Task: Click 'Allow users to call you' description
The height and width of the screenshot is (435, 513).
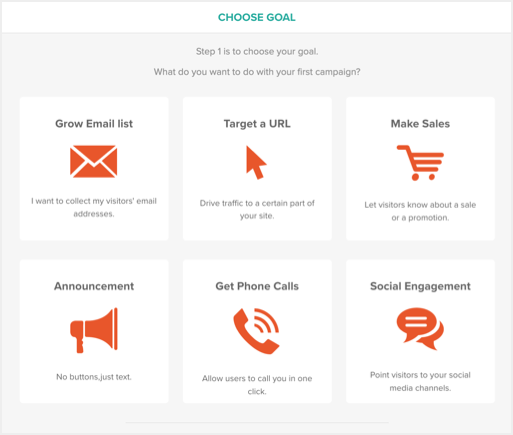Action: pyautogui.click(x=257, y=385)
